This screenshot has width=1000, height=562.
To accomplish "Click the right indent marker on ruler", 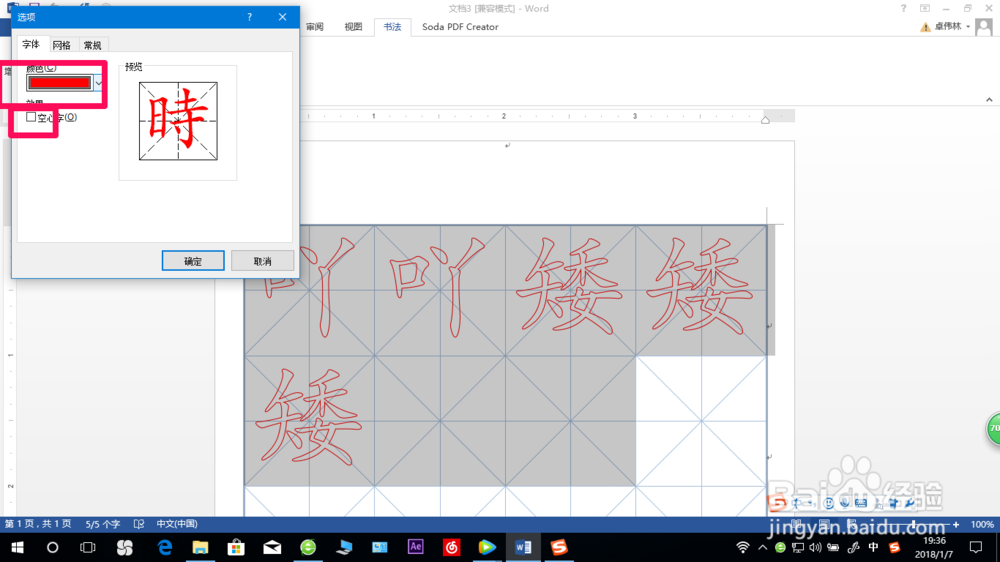I will [765, 120].
